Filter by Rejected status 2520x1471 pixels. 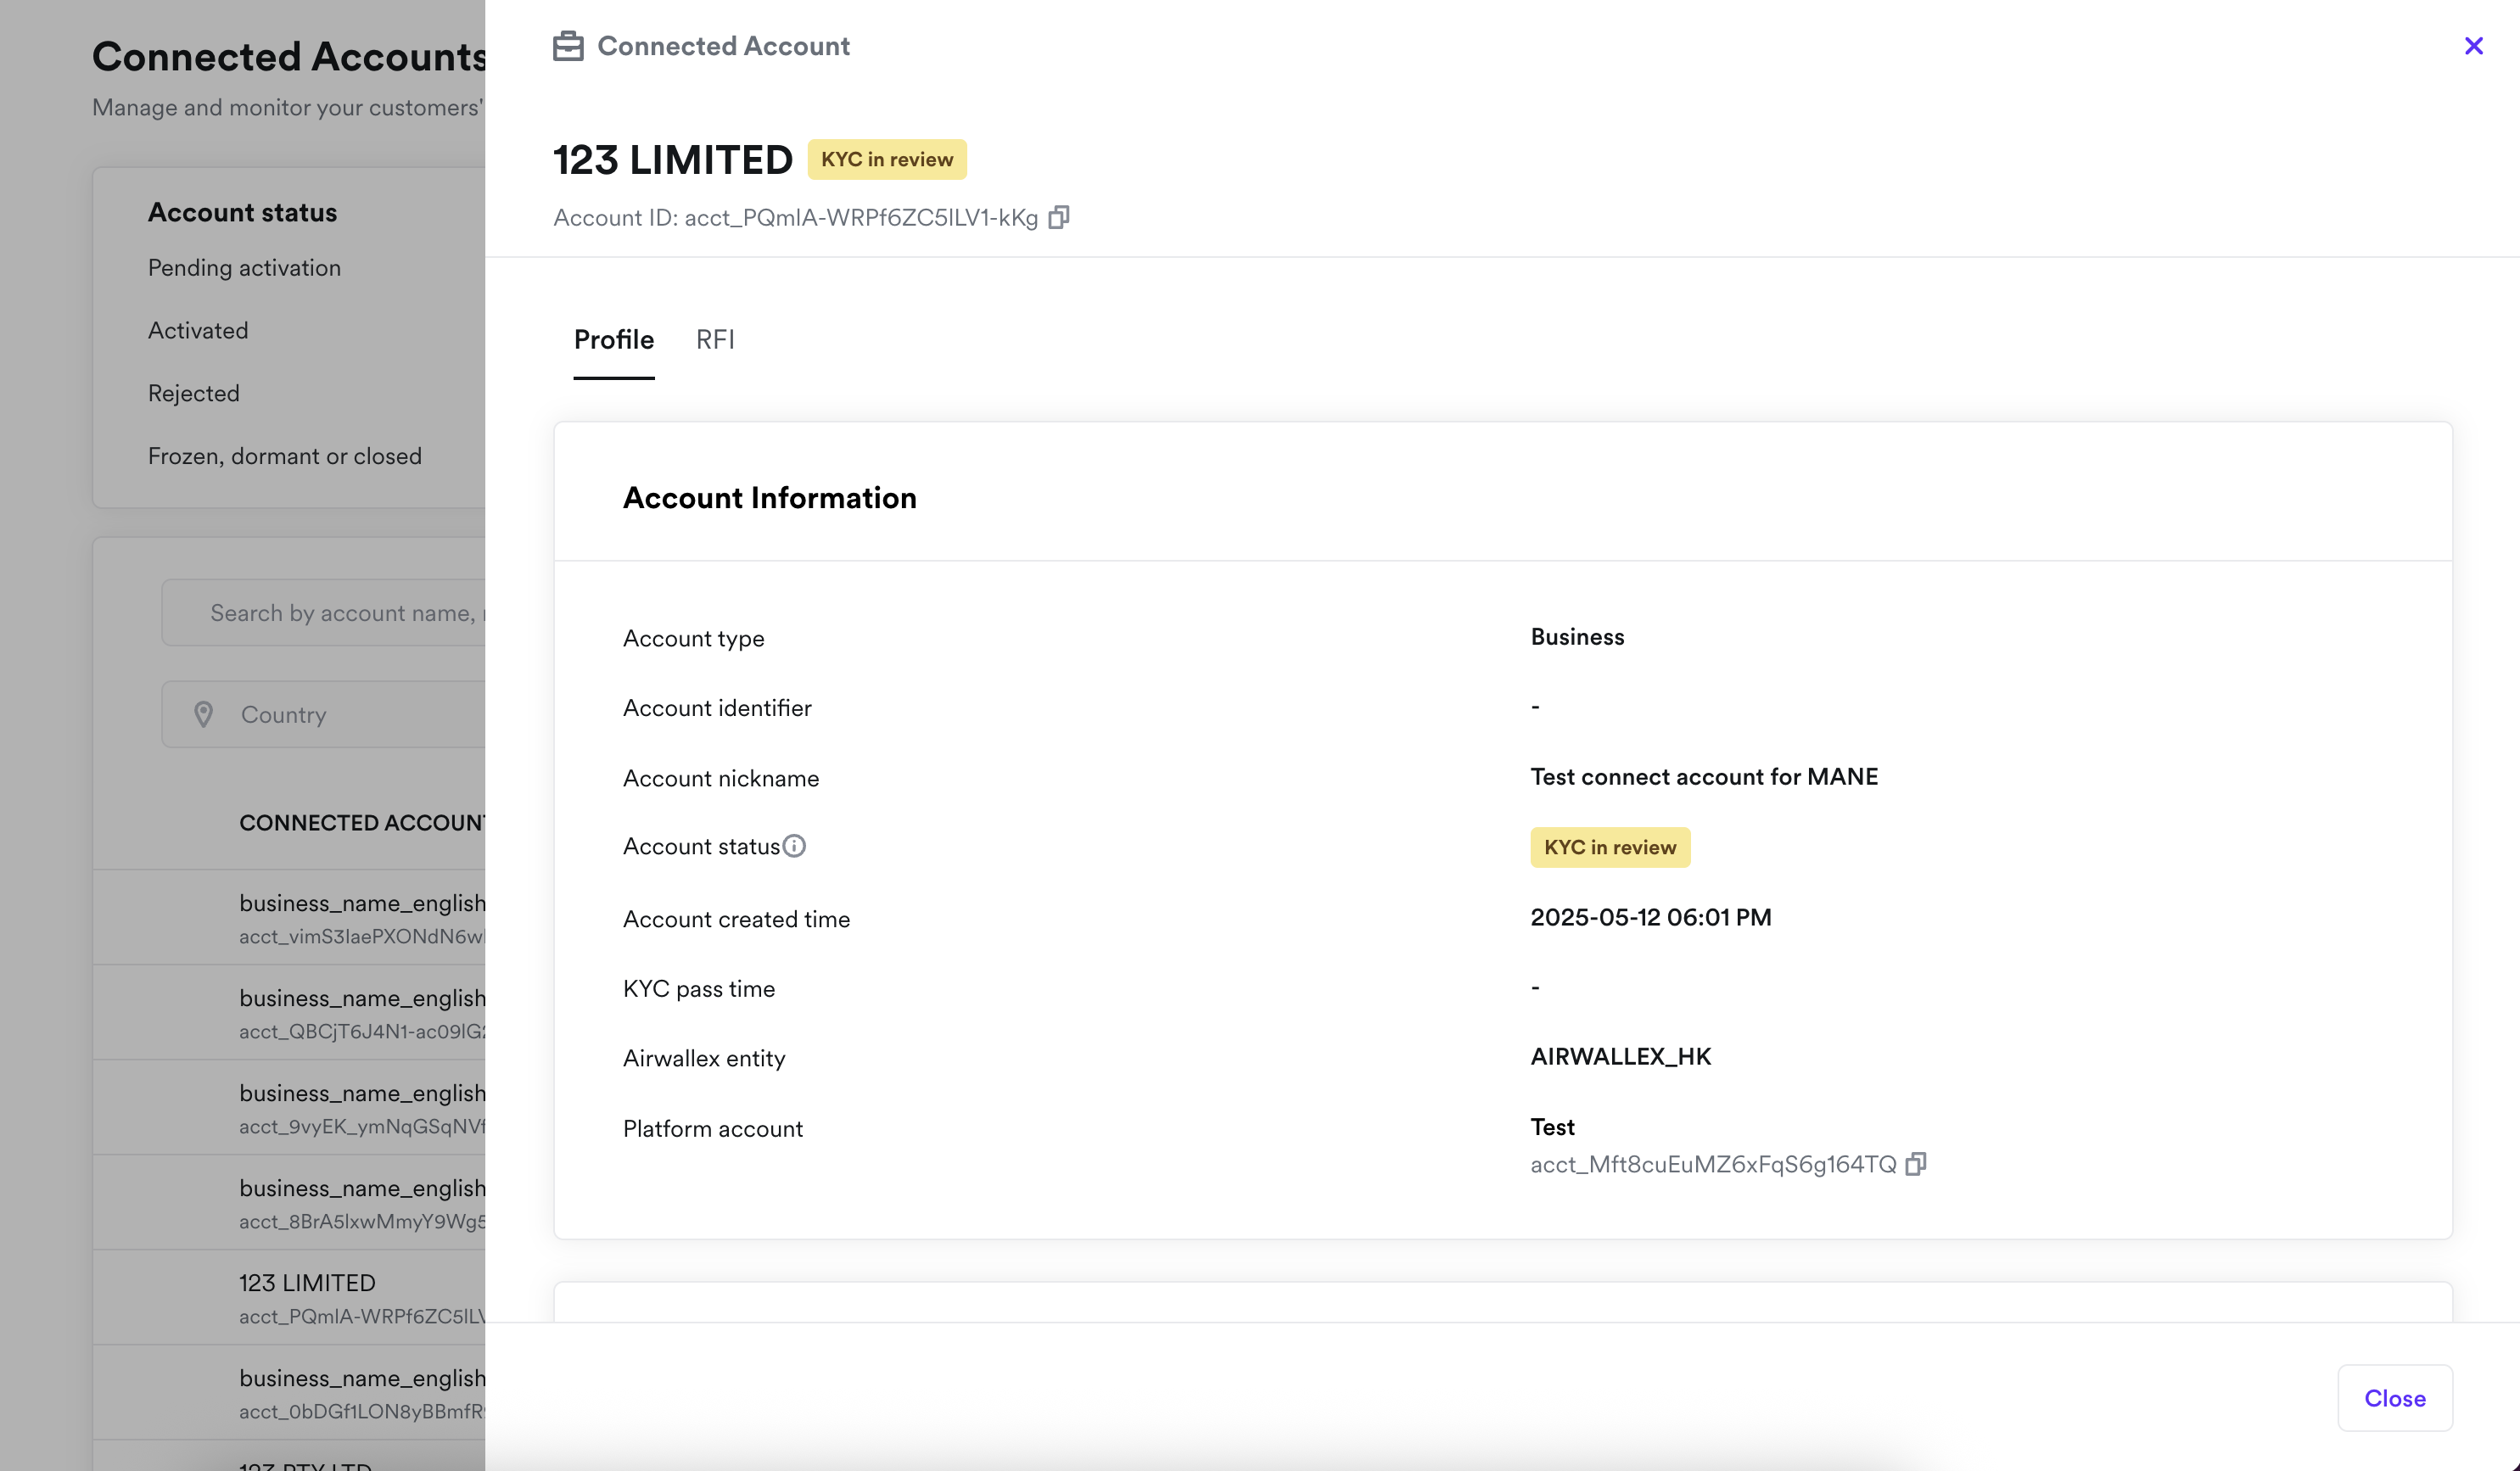tap(194, 394)
